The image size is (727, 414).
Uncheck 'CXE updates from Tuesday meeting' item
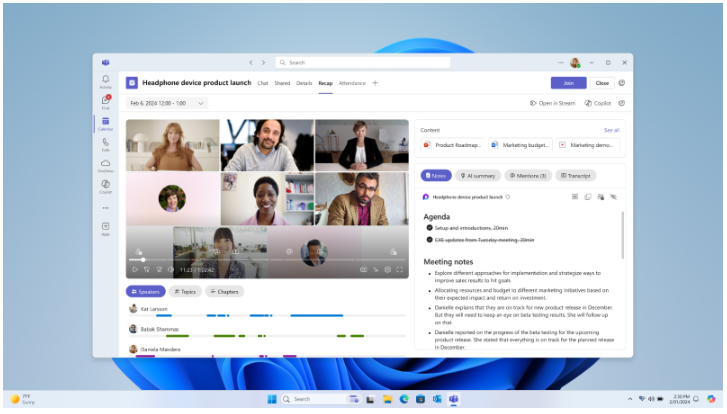click(x=429, y=240)
